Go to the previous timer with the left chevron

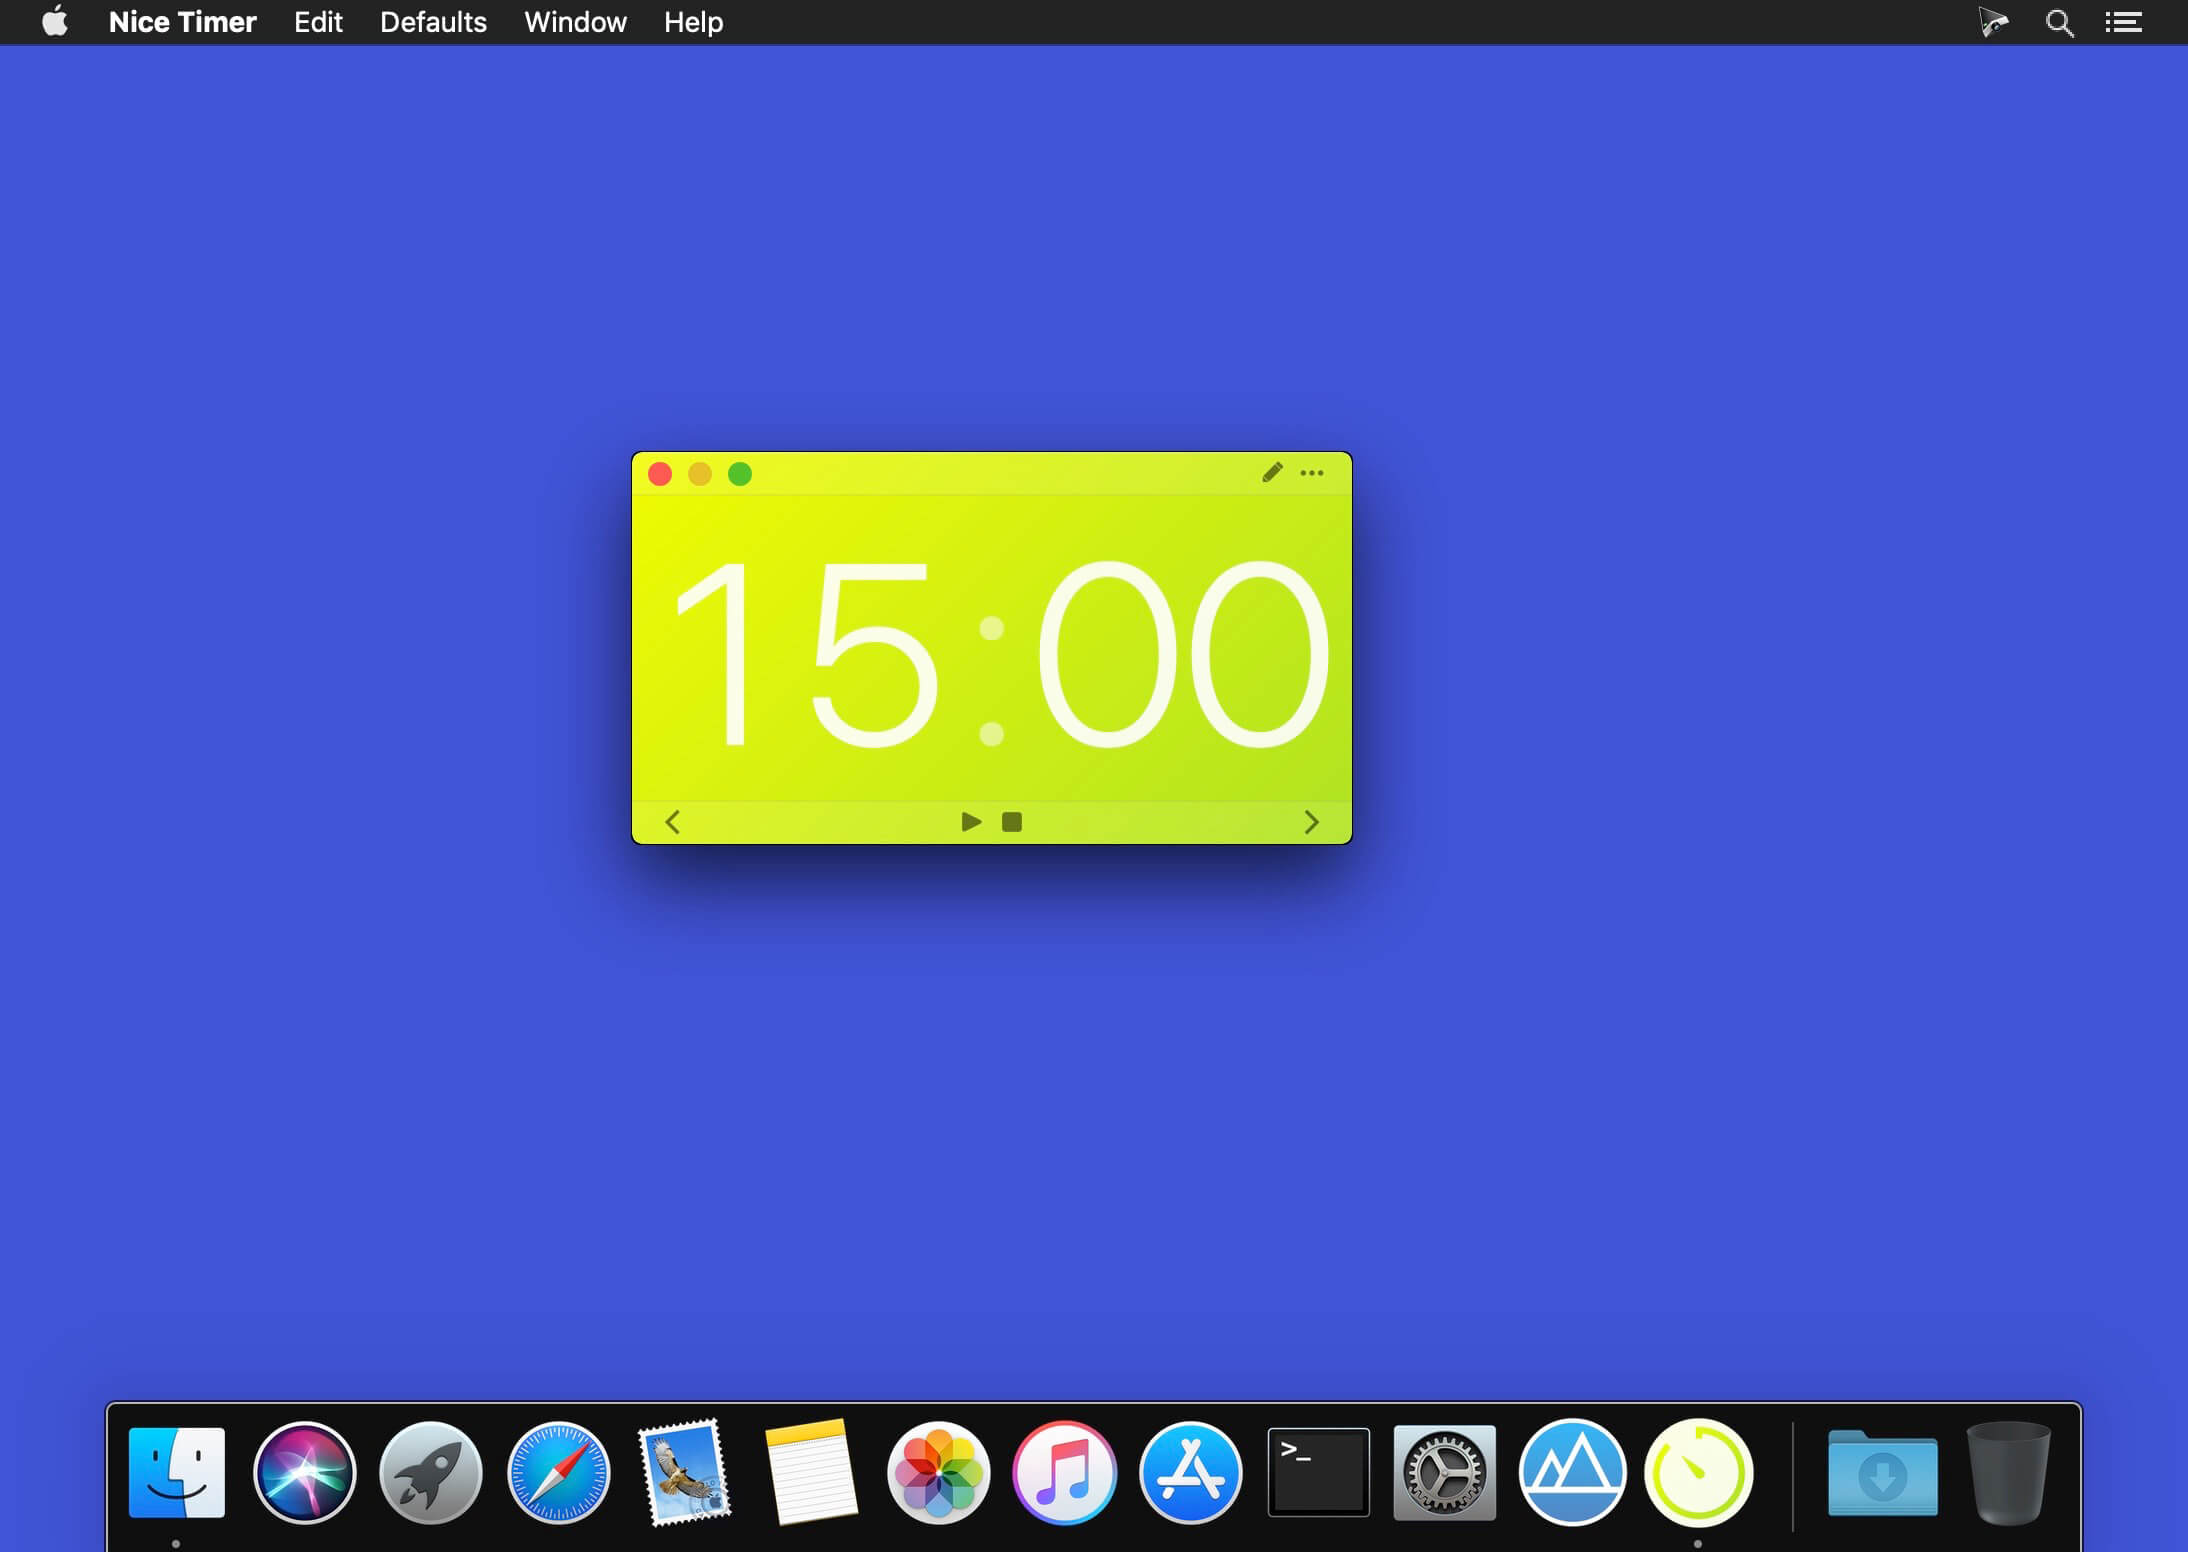pyautogui.click(x=673, y=822)
